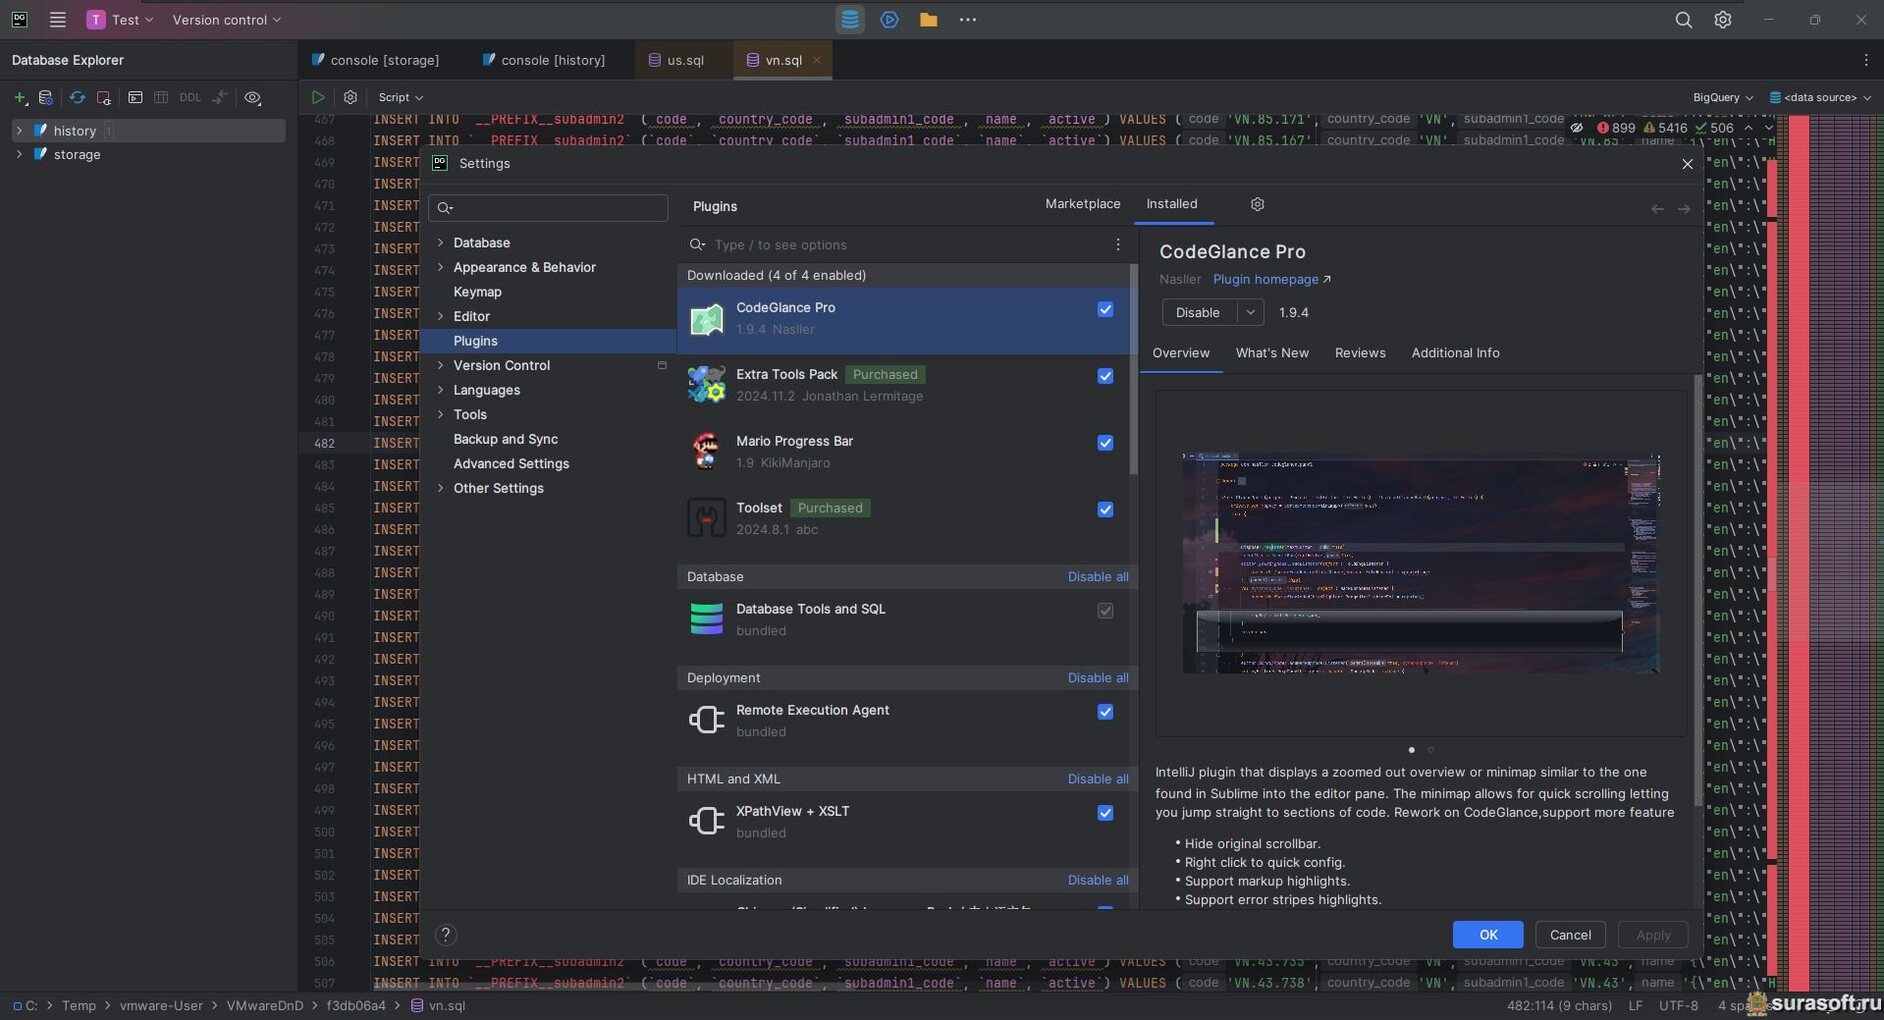Open the Plugin homepage link

pyautogui.click(x=1266, y=280)
